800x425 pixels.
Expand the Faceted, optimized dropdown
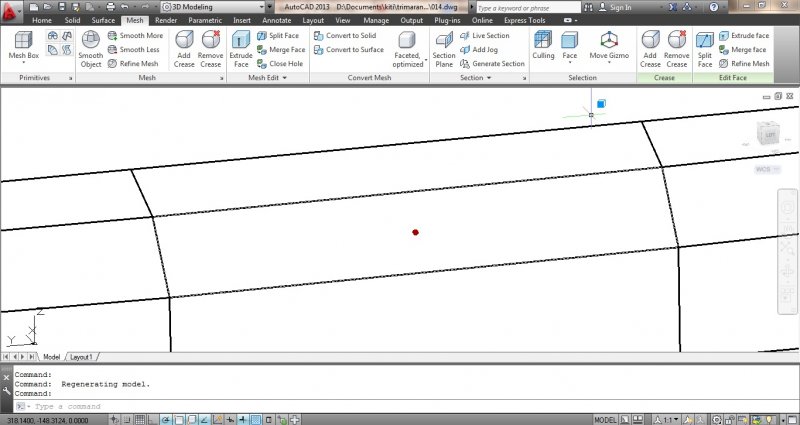click(x=426, y=60)
